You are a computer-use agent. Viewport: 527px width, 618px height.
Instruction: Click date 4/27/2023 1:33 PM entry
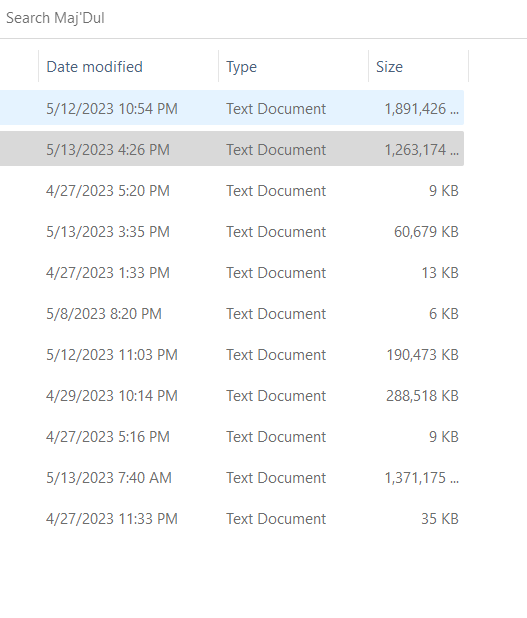point(108,273)
